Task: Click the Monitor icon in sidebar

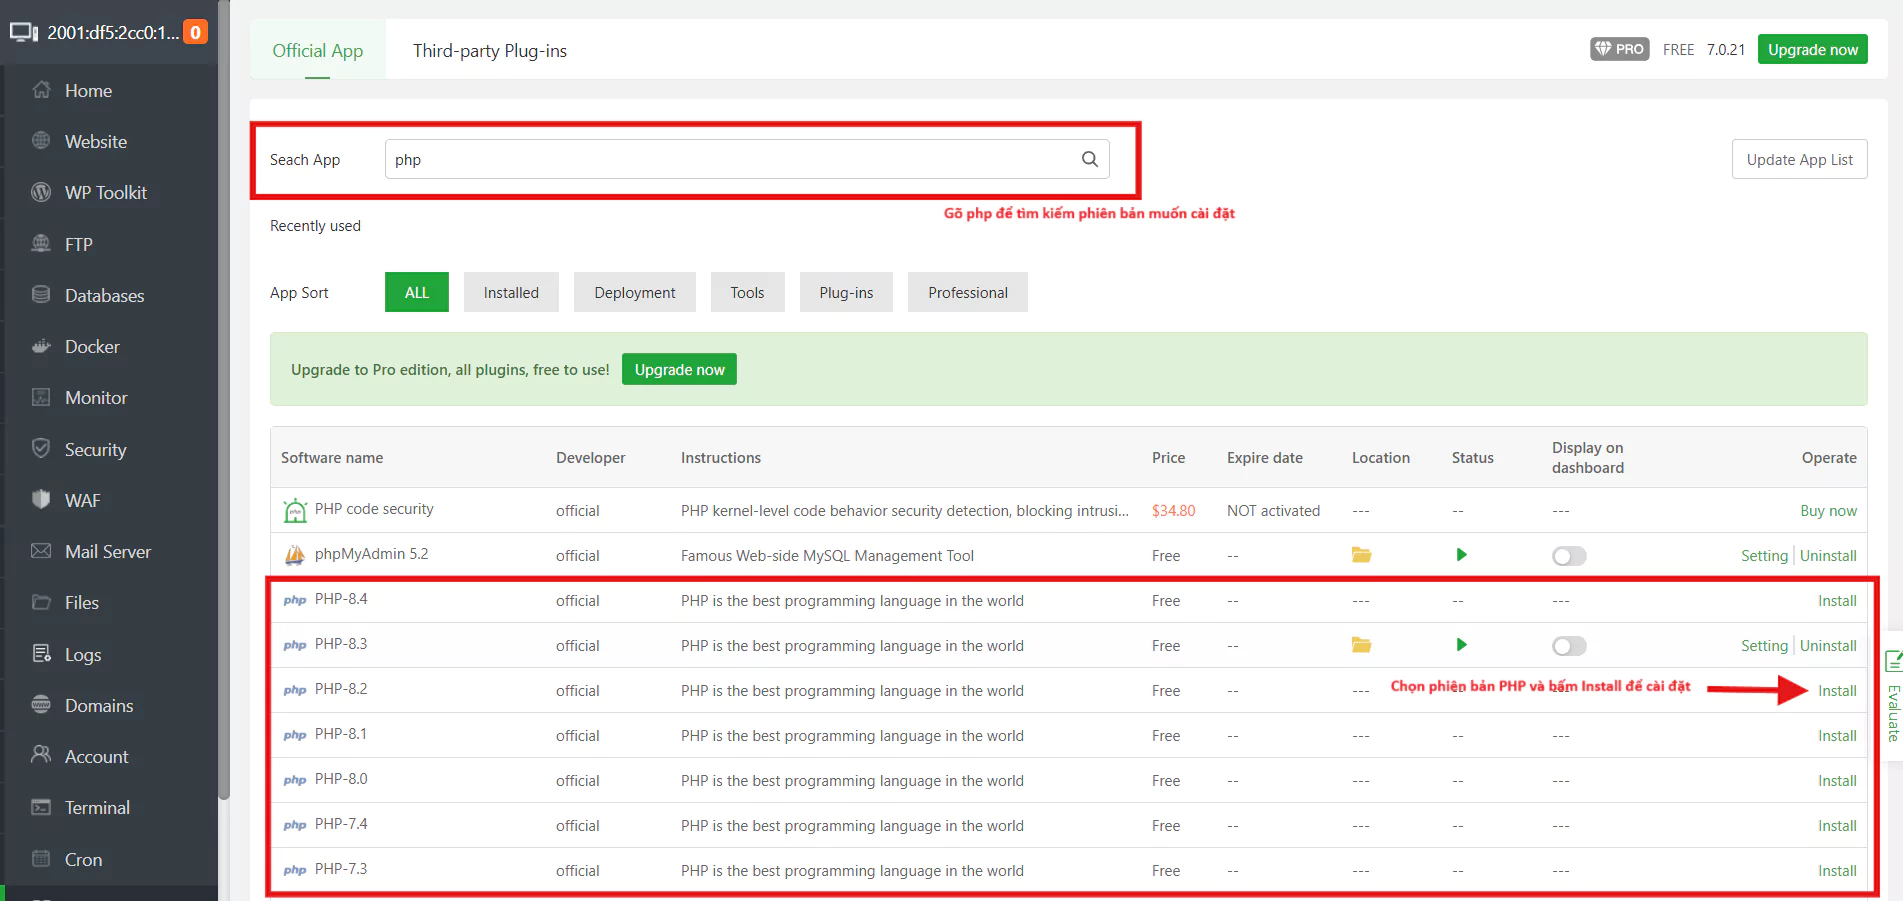Action: 41,397
